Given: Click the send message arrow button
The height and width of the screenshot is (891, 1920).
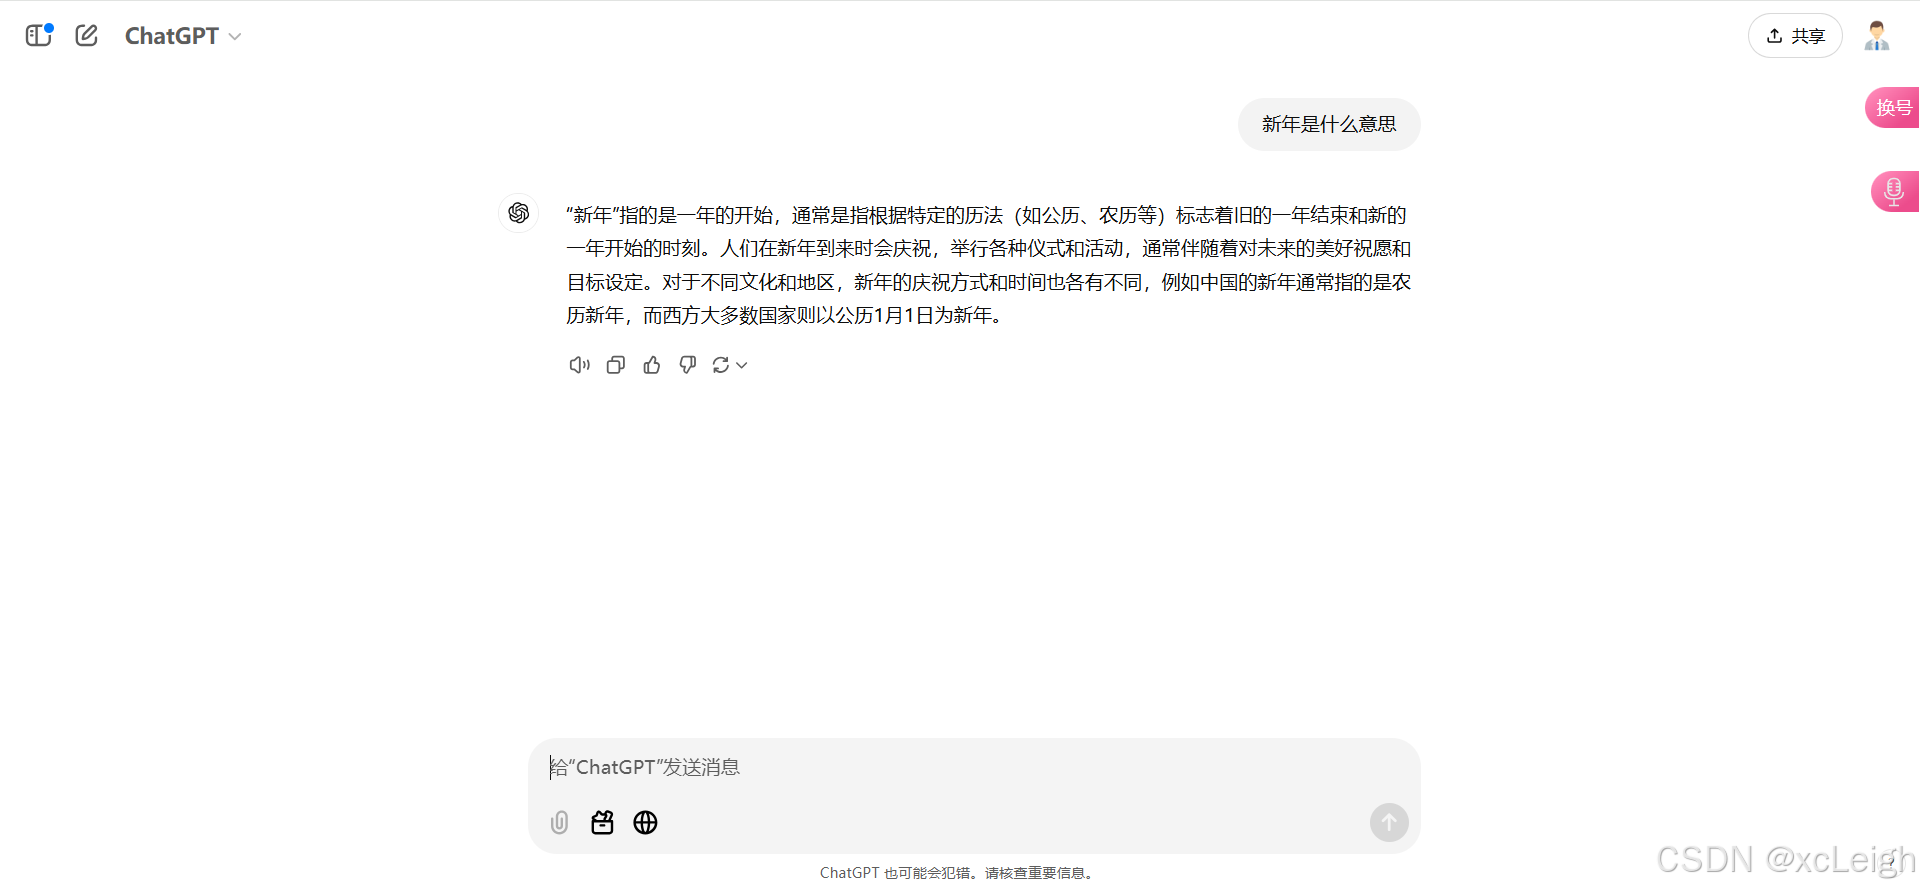Looking at the screenshot, I should click(1389, 823).
